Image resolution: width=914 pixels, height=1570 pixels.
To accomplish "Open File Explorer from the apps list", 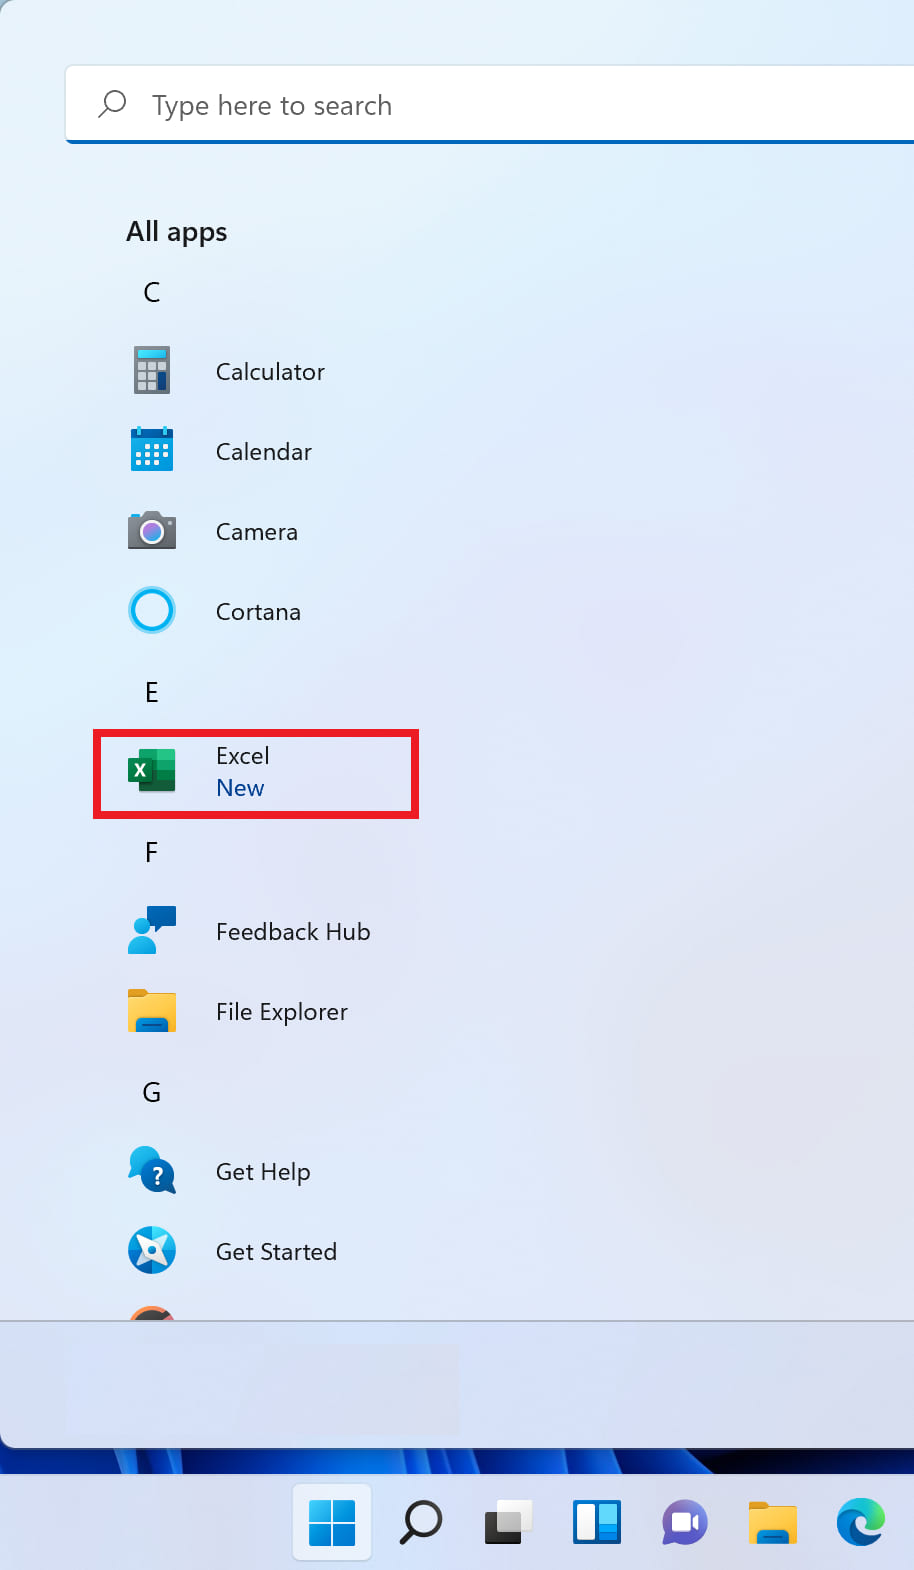I will pyautogui.click(x=152, y=1011).
